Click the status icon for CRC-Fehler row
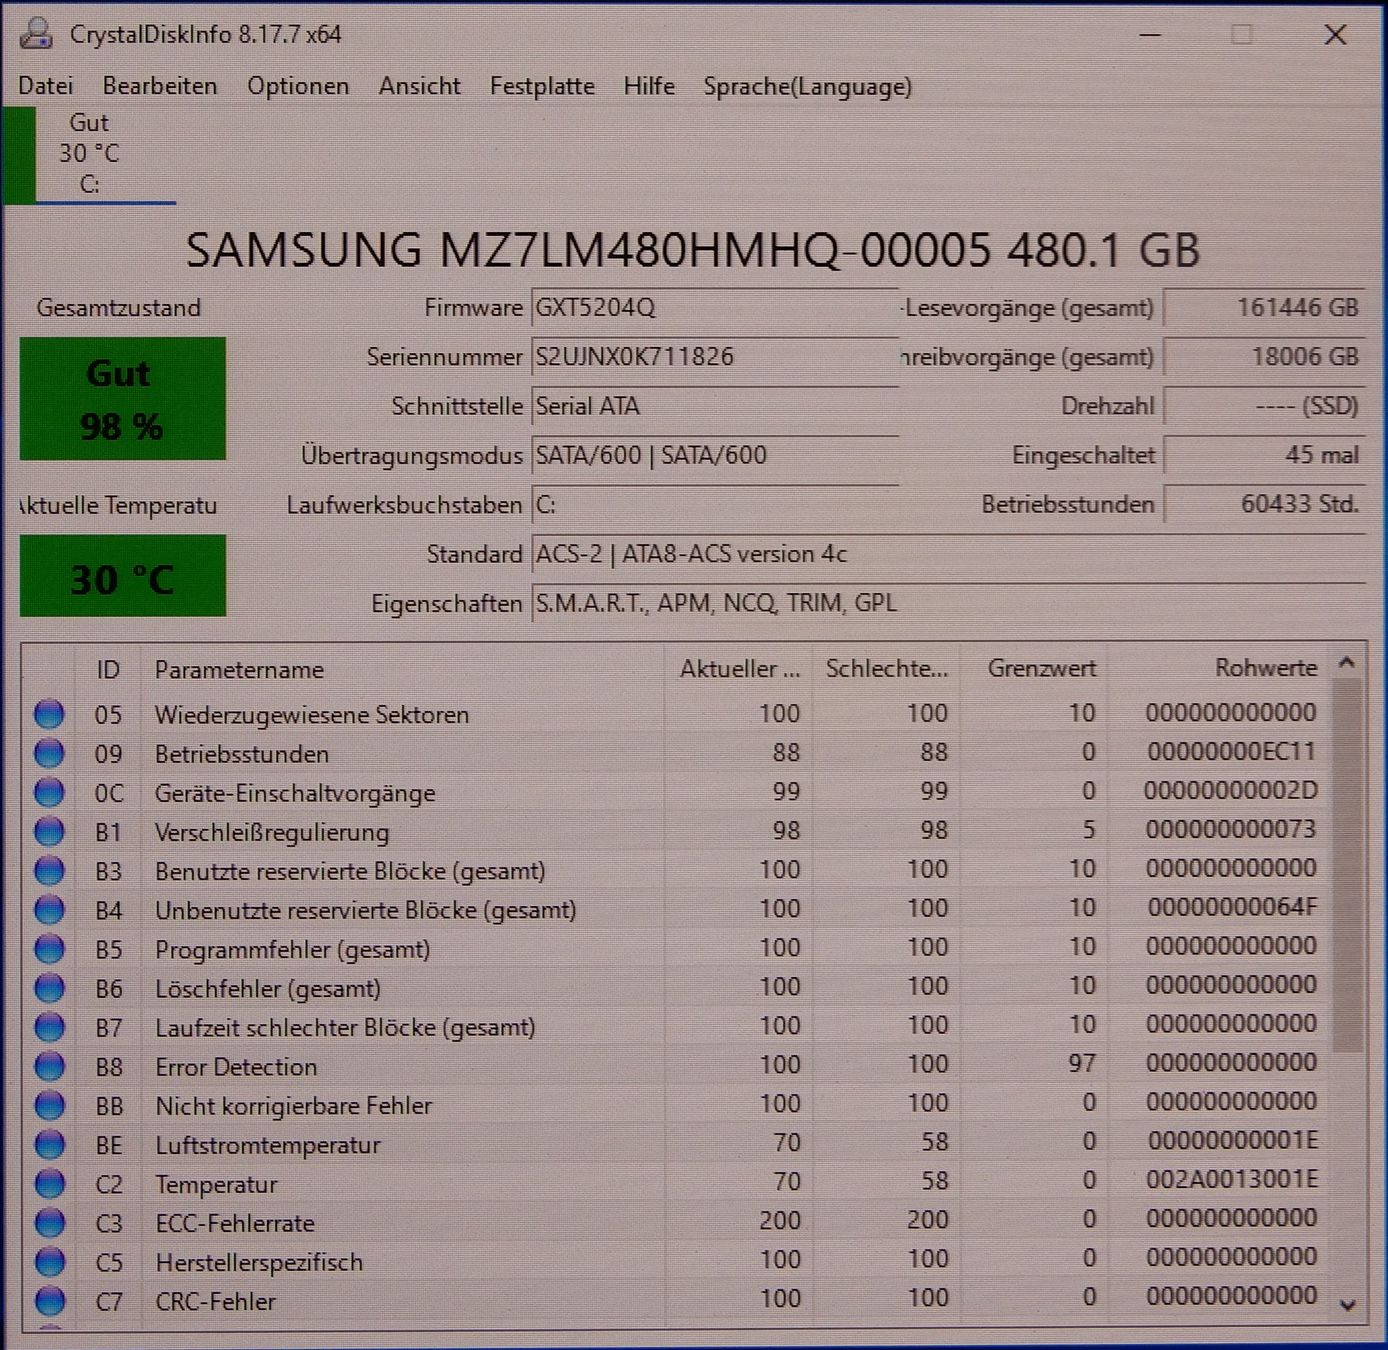1388x1350 pixels. (x=49, y=1300)
